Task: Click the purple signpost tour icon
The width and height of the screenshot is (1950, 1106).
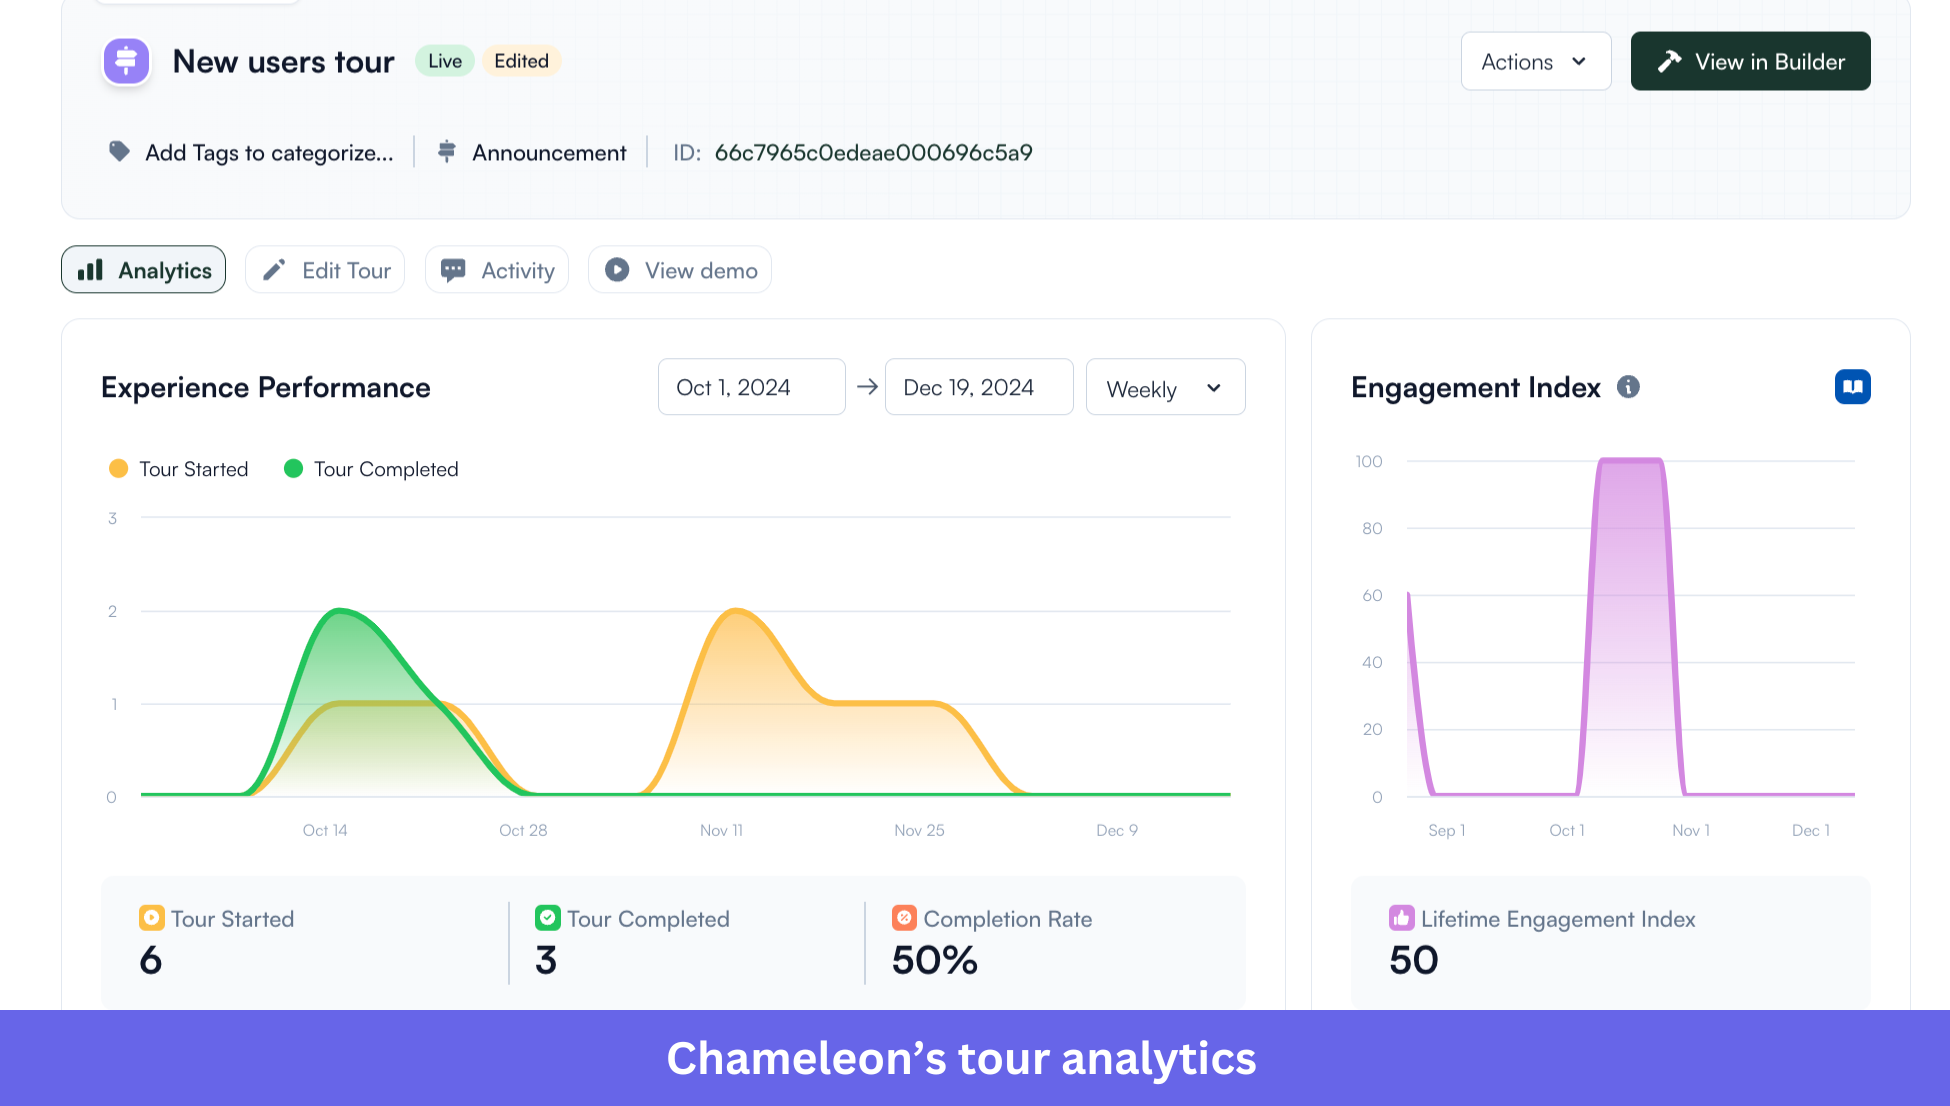Action: point(127,62)
